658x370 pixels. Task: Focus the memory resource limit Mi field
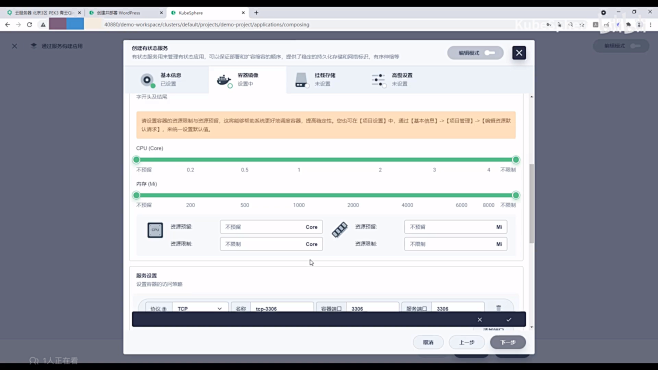(456, 244)
